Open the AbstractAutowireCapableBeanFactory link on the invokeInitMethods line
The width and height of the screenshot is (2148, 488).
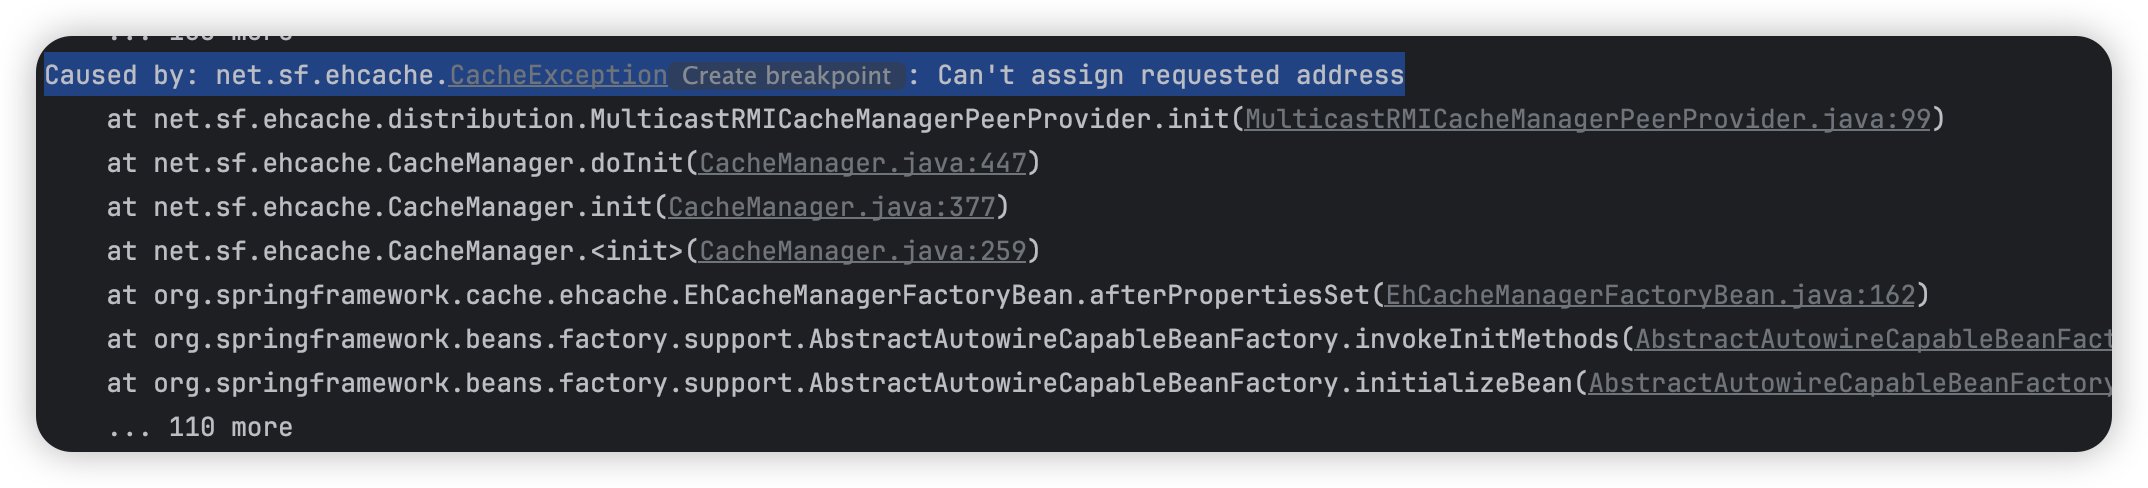pos(1873,339)
